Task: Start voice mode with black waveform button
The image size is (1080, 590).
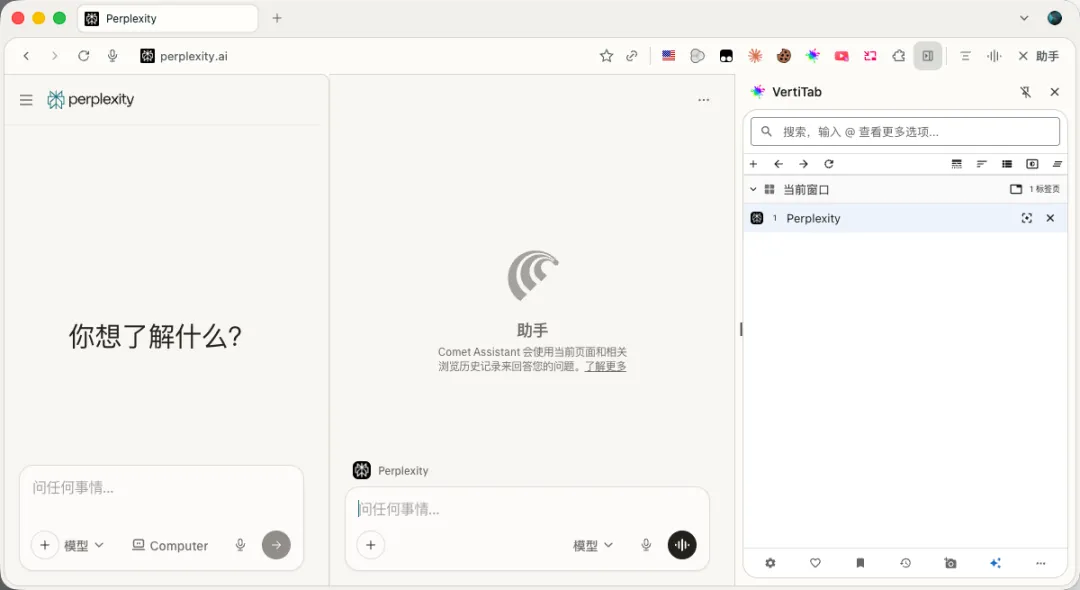Action: tap(682, 545)
